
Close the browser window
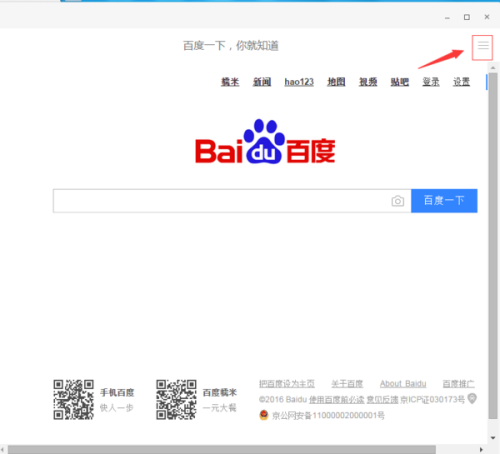[x=487, y=17]
